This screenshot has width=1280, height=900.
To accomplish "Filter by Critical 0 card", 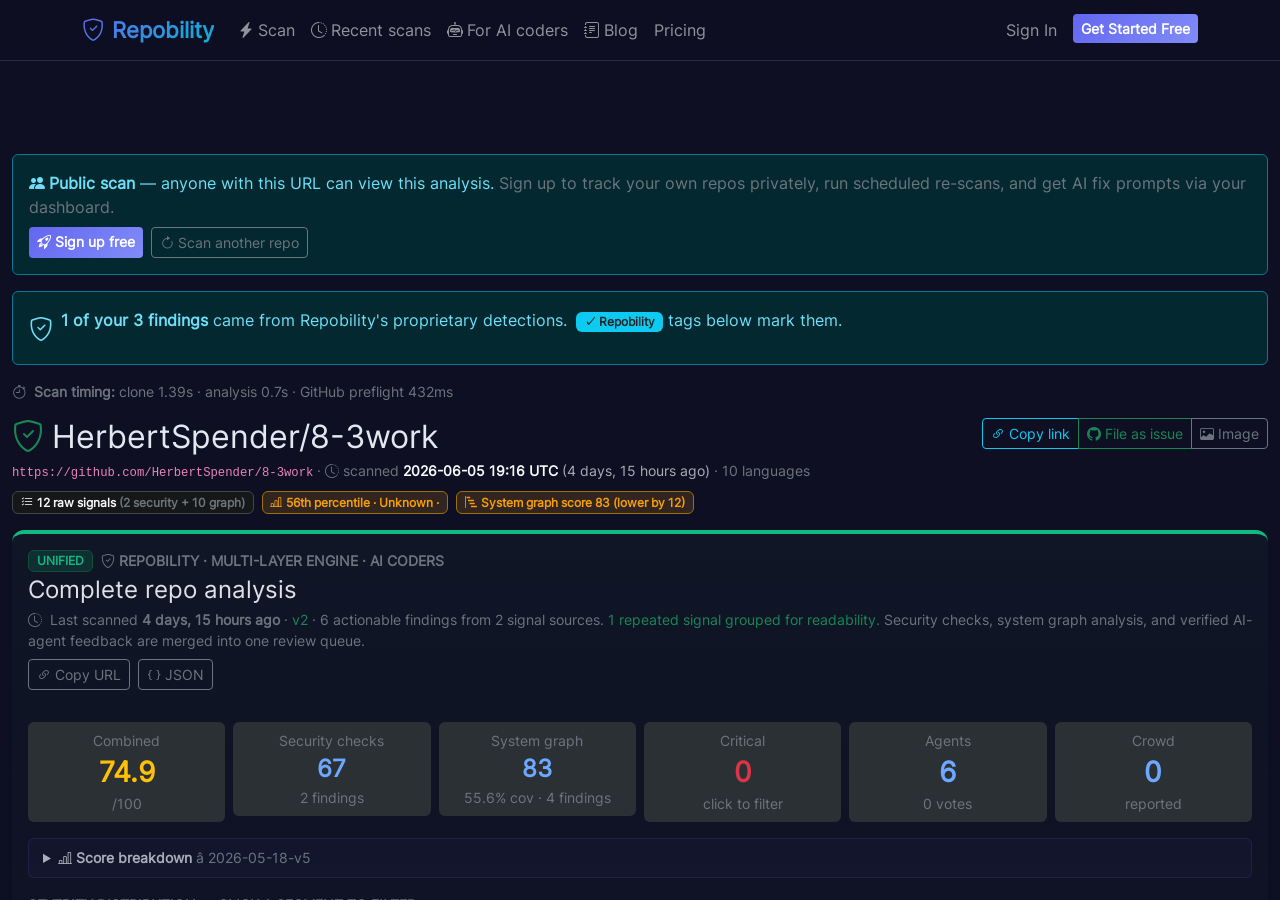I will pyautogui.click(x=742, y=772).
